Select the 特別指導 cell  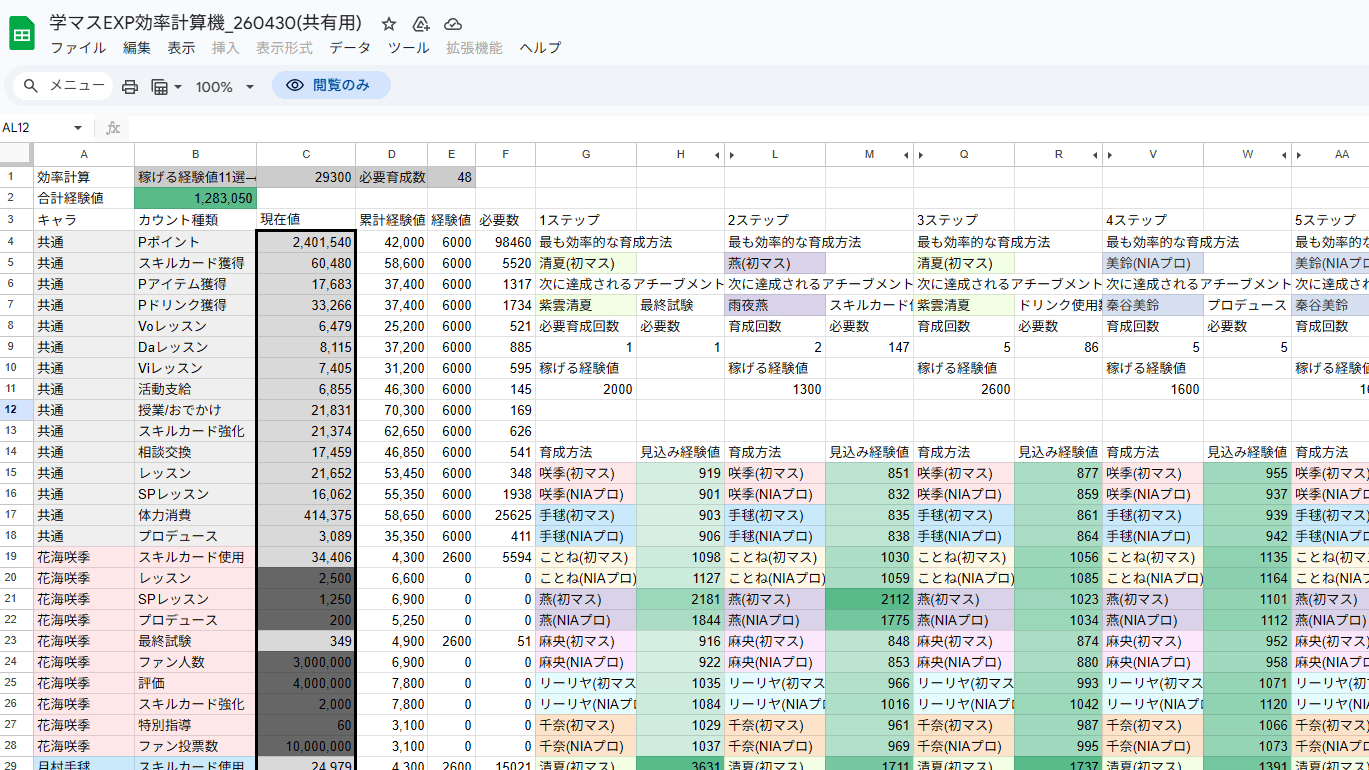[x=195, y=725]
